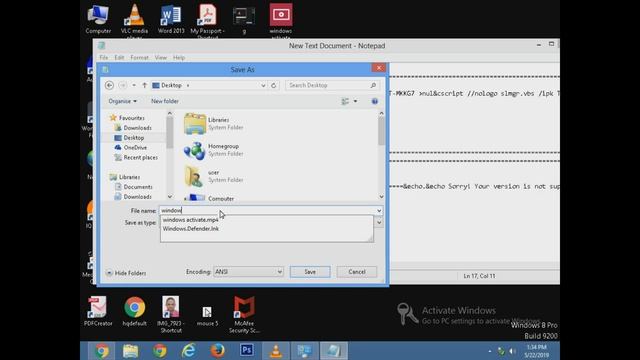Select the Computer item in file list

click(x=221, y=199)
